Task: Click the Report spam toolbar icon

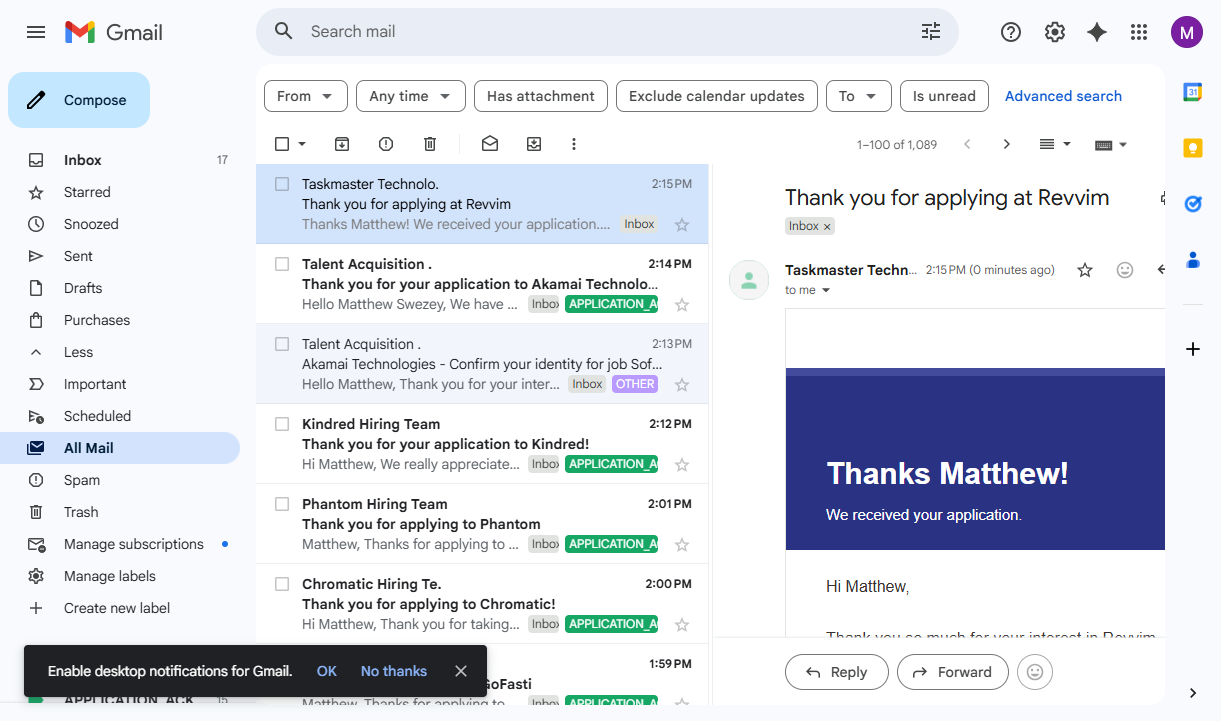Action: (386, 144)
